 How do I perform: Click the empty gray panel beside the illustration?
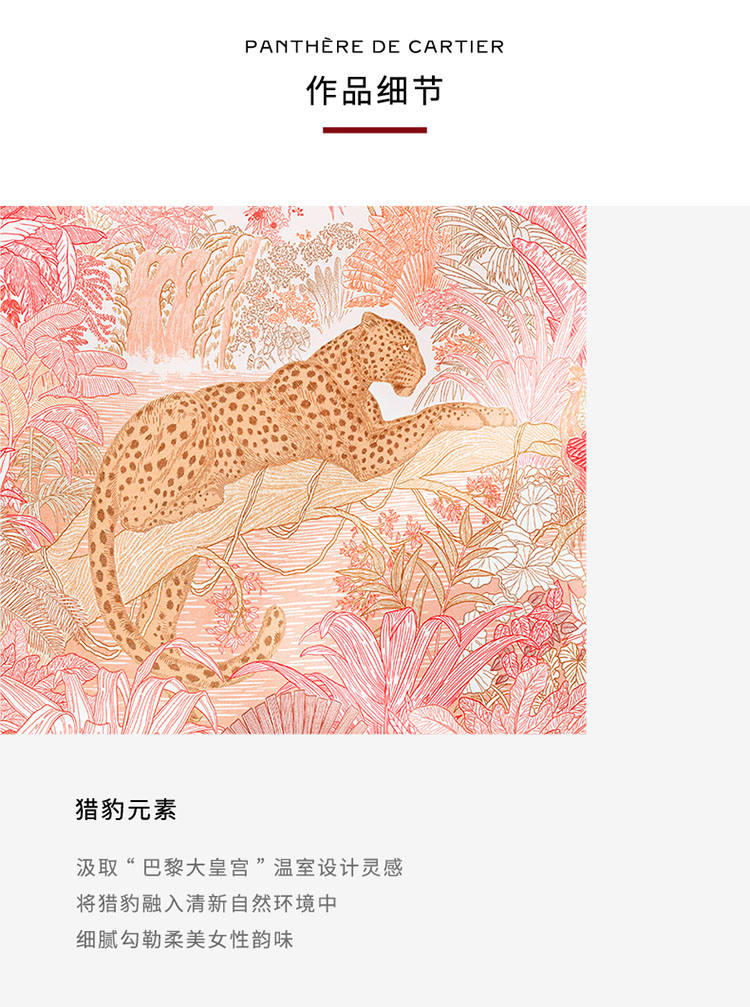click(x=668, y=470)
